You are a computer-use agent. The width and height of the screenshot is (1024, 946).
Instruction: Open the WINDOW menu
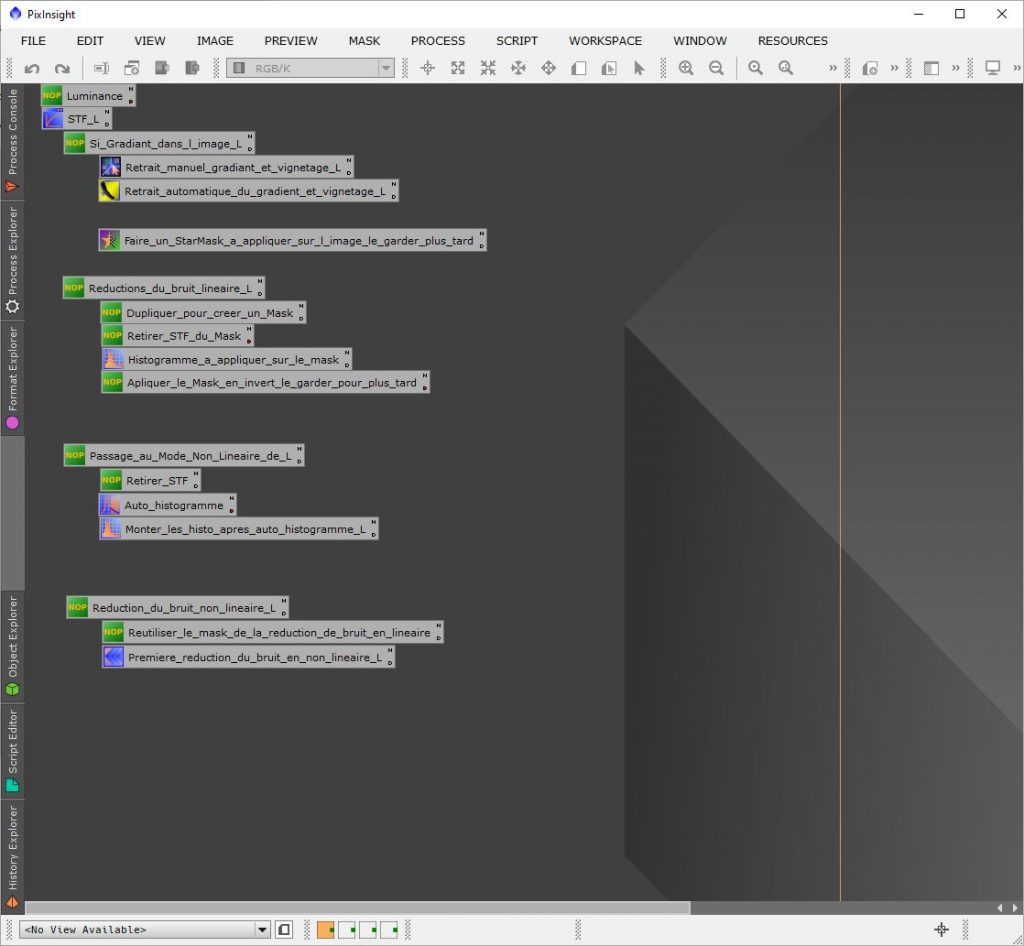pyautogui.click(x=700, y=40)
